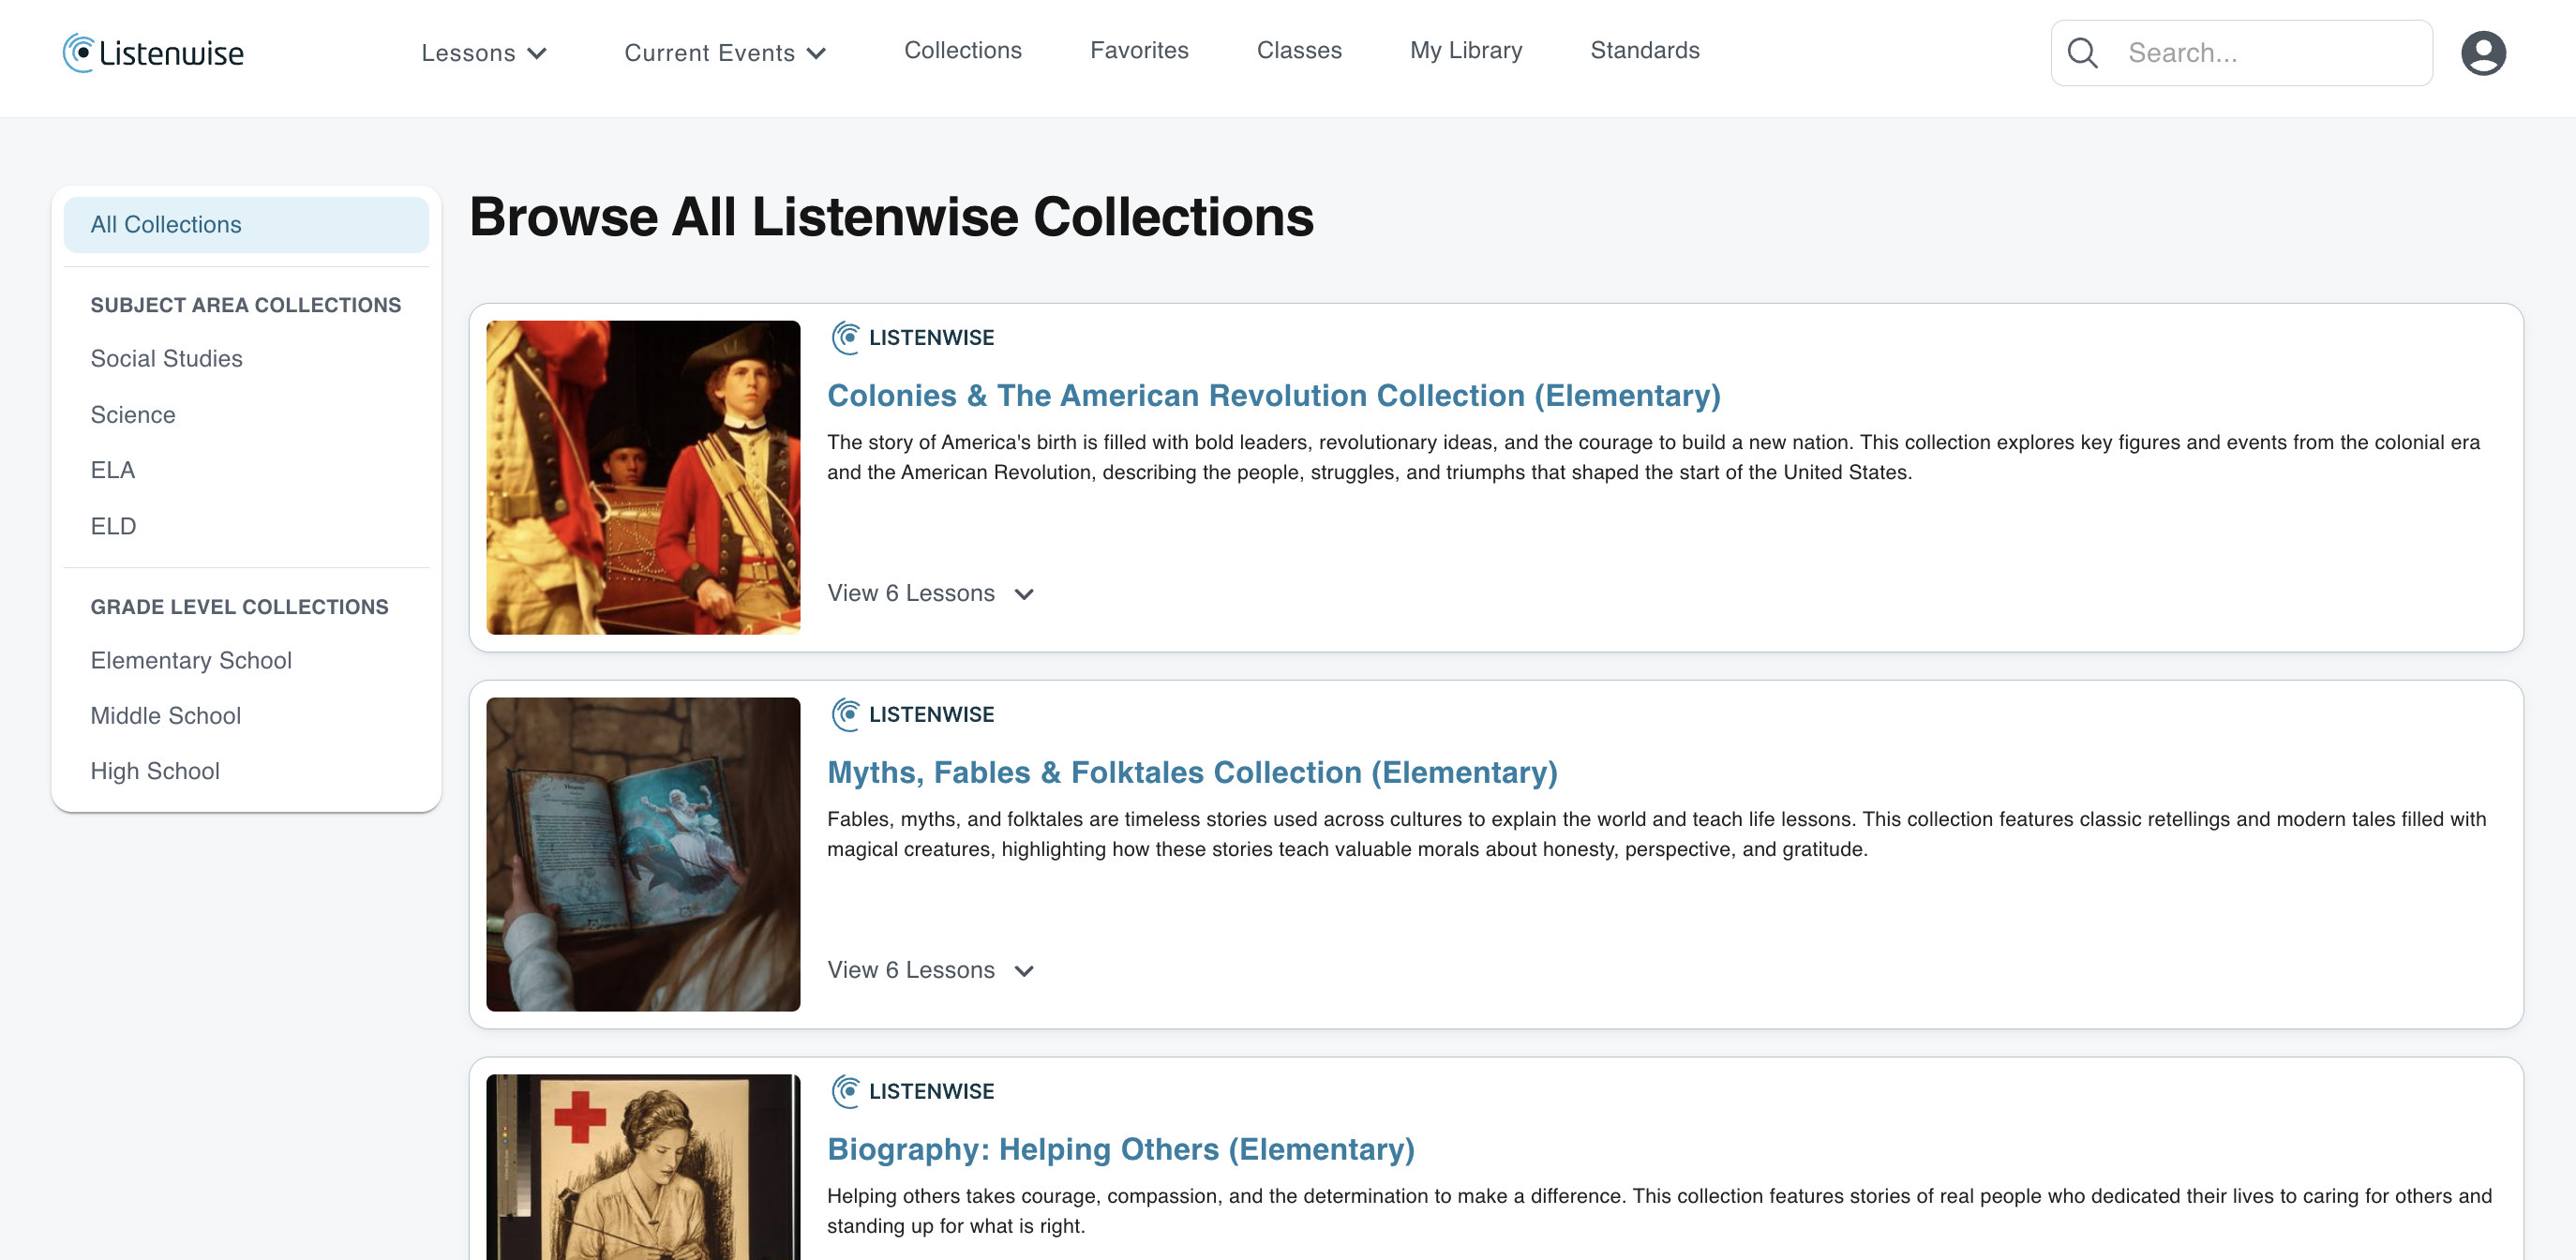Click the Listenwise logo in header
The width and height of the screenshot is (2576, 1260).
[x=153, y=53]
